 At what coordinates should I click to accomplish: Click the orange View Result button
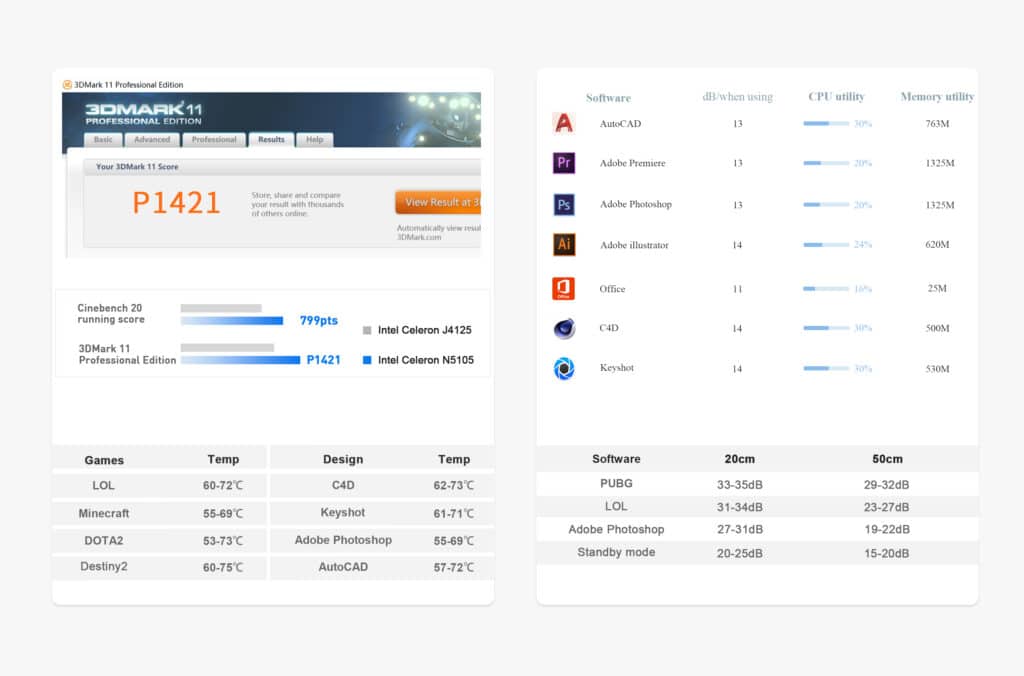click(x=438, y=202)
